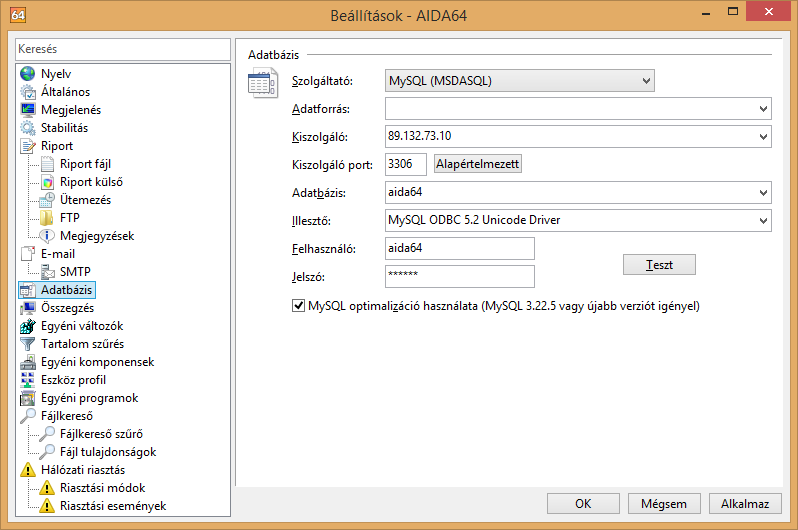Screen dimensions: 798x530
Task: Click the Megjelenés monitor icon
Action: click(x=27, y=109)
